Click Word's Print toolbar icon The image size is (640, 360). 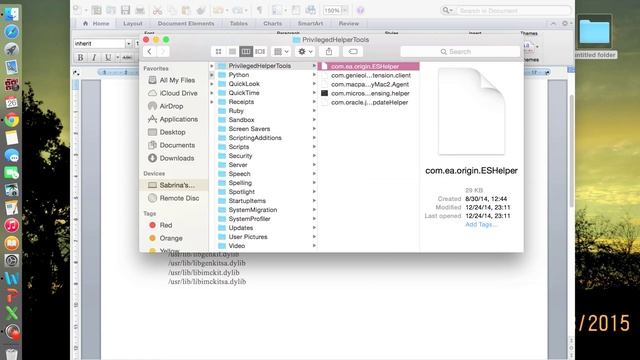[x=140, y=10]
